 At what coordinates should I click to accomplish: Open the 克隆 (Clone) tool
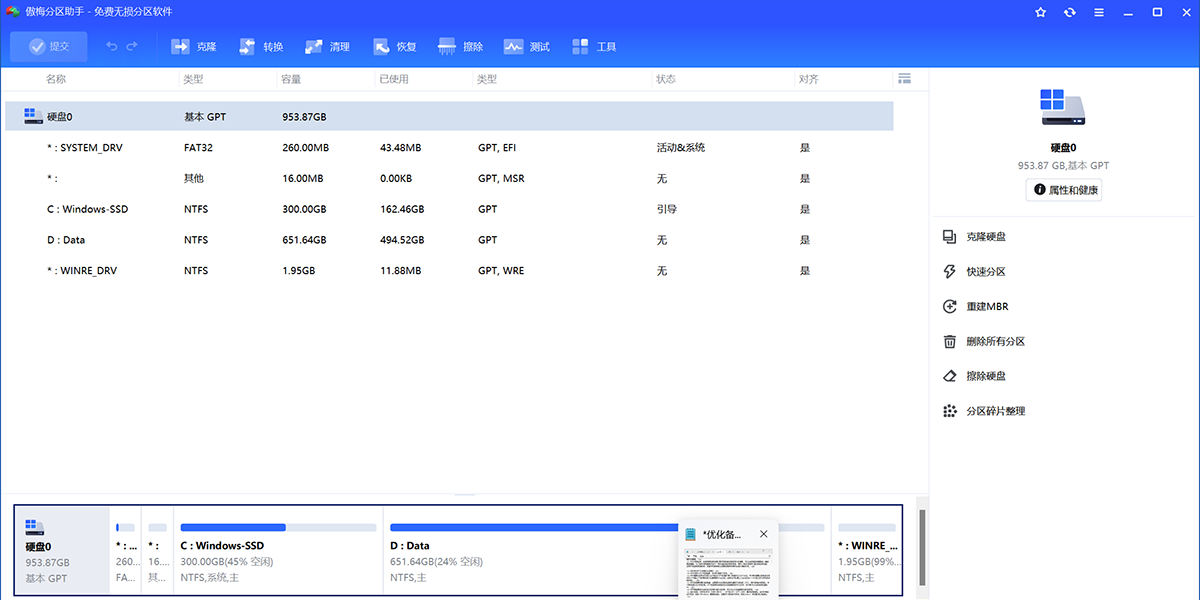pos(194,47)
